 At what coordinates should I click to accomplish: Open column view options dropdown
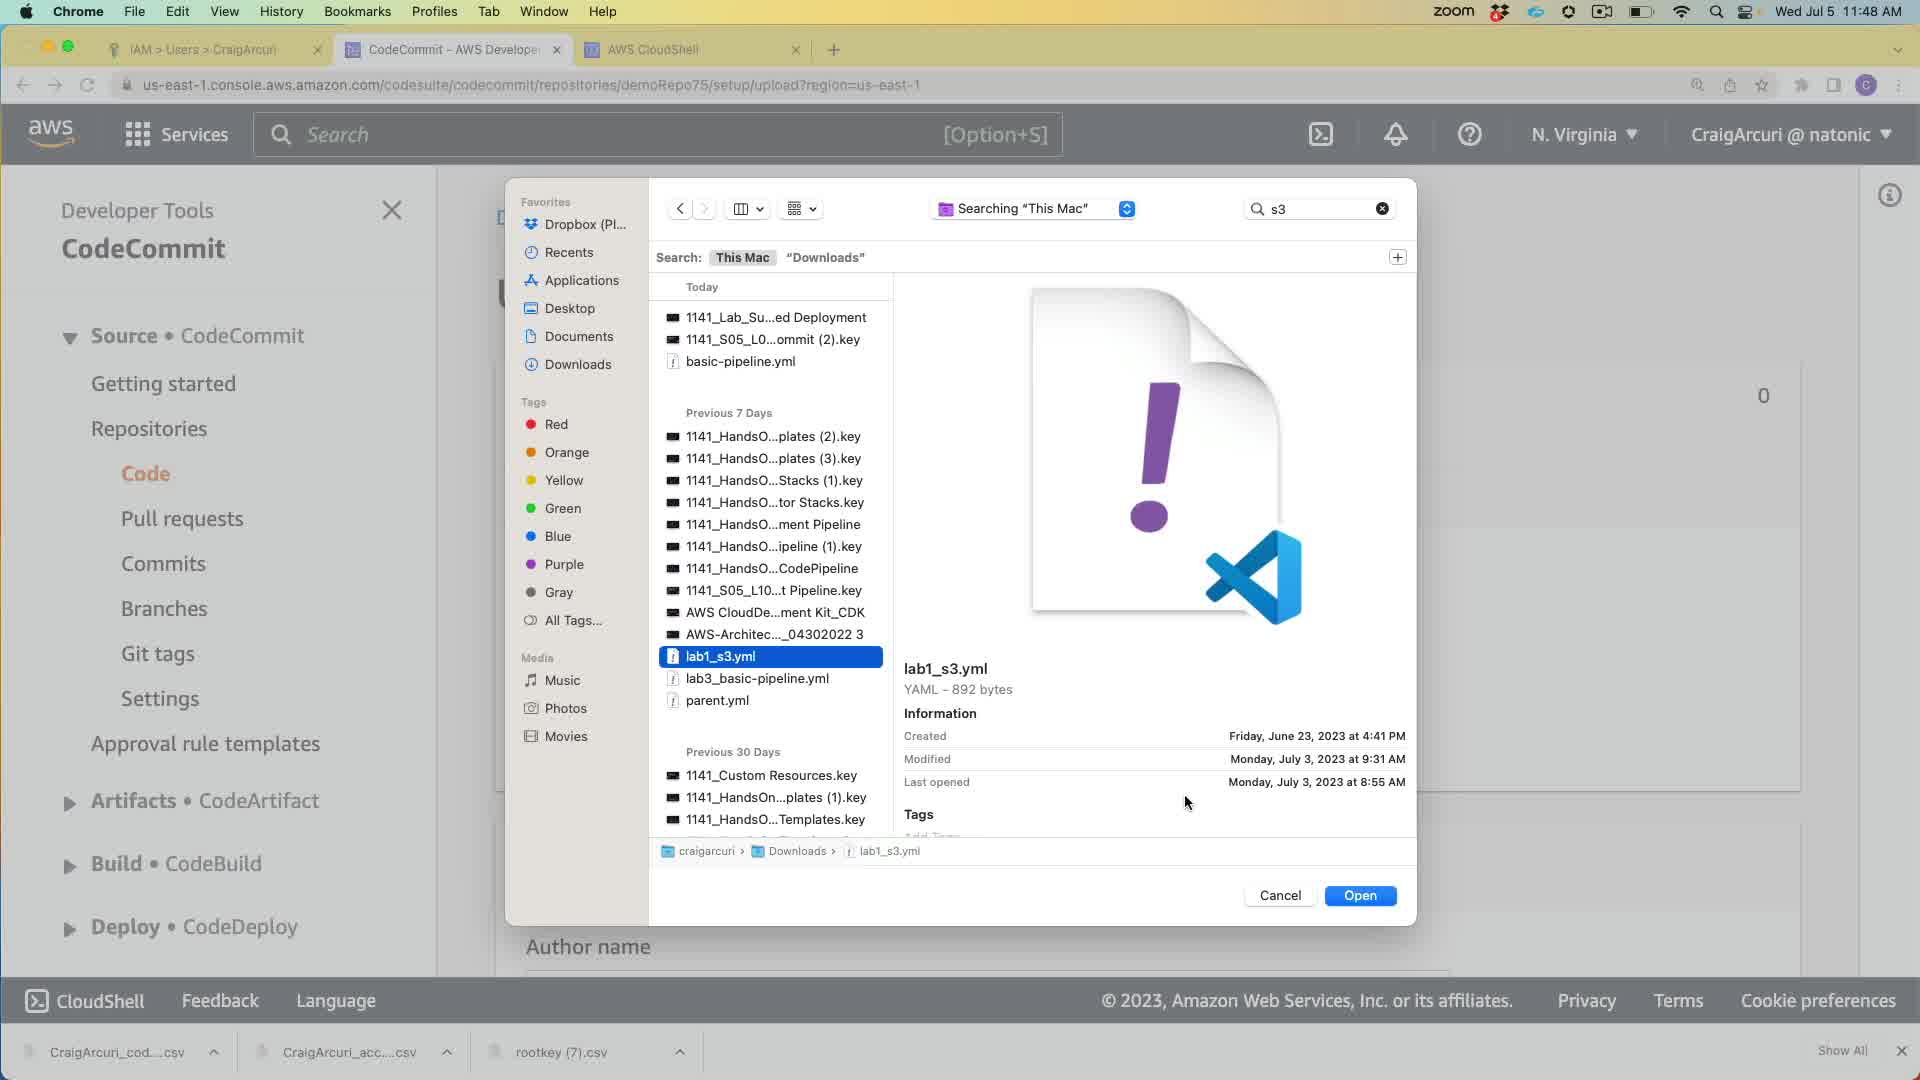tap(749, 209)
